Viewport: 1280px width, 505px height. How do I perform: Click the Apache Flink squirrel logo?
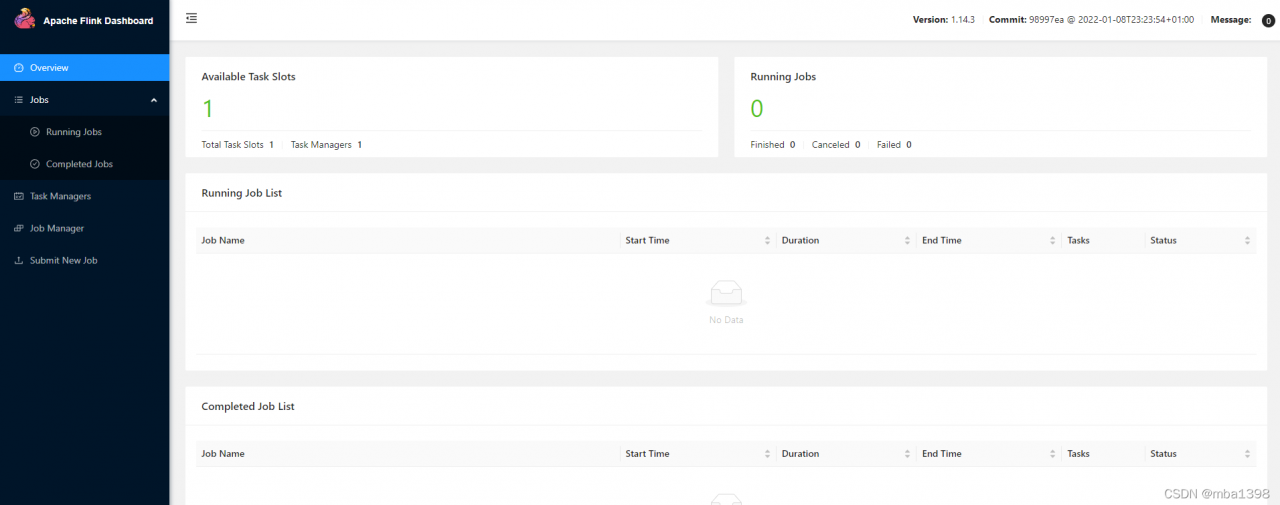(x=24, y=19)
